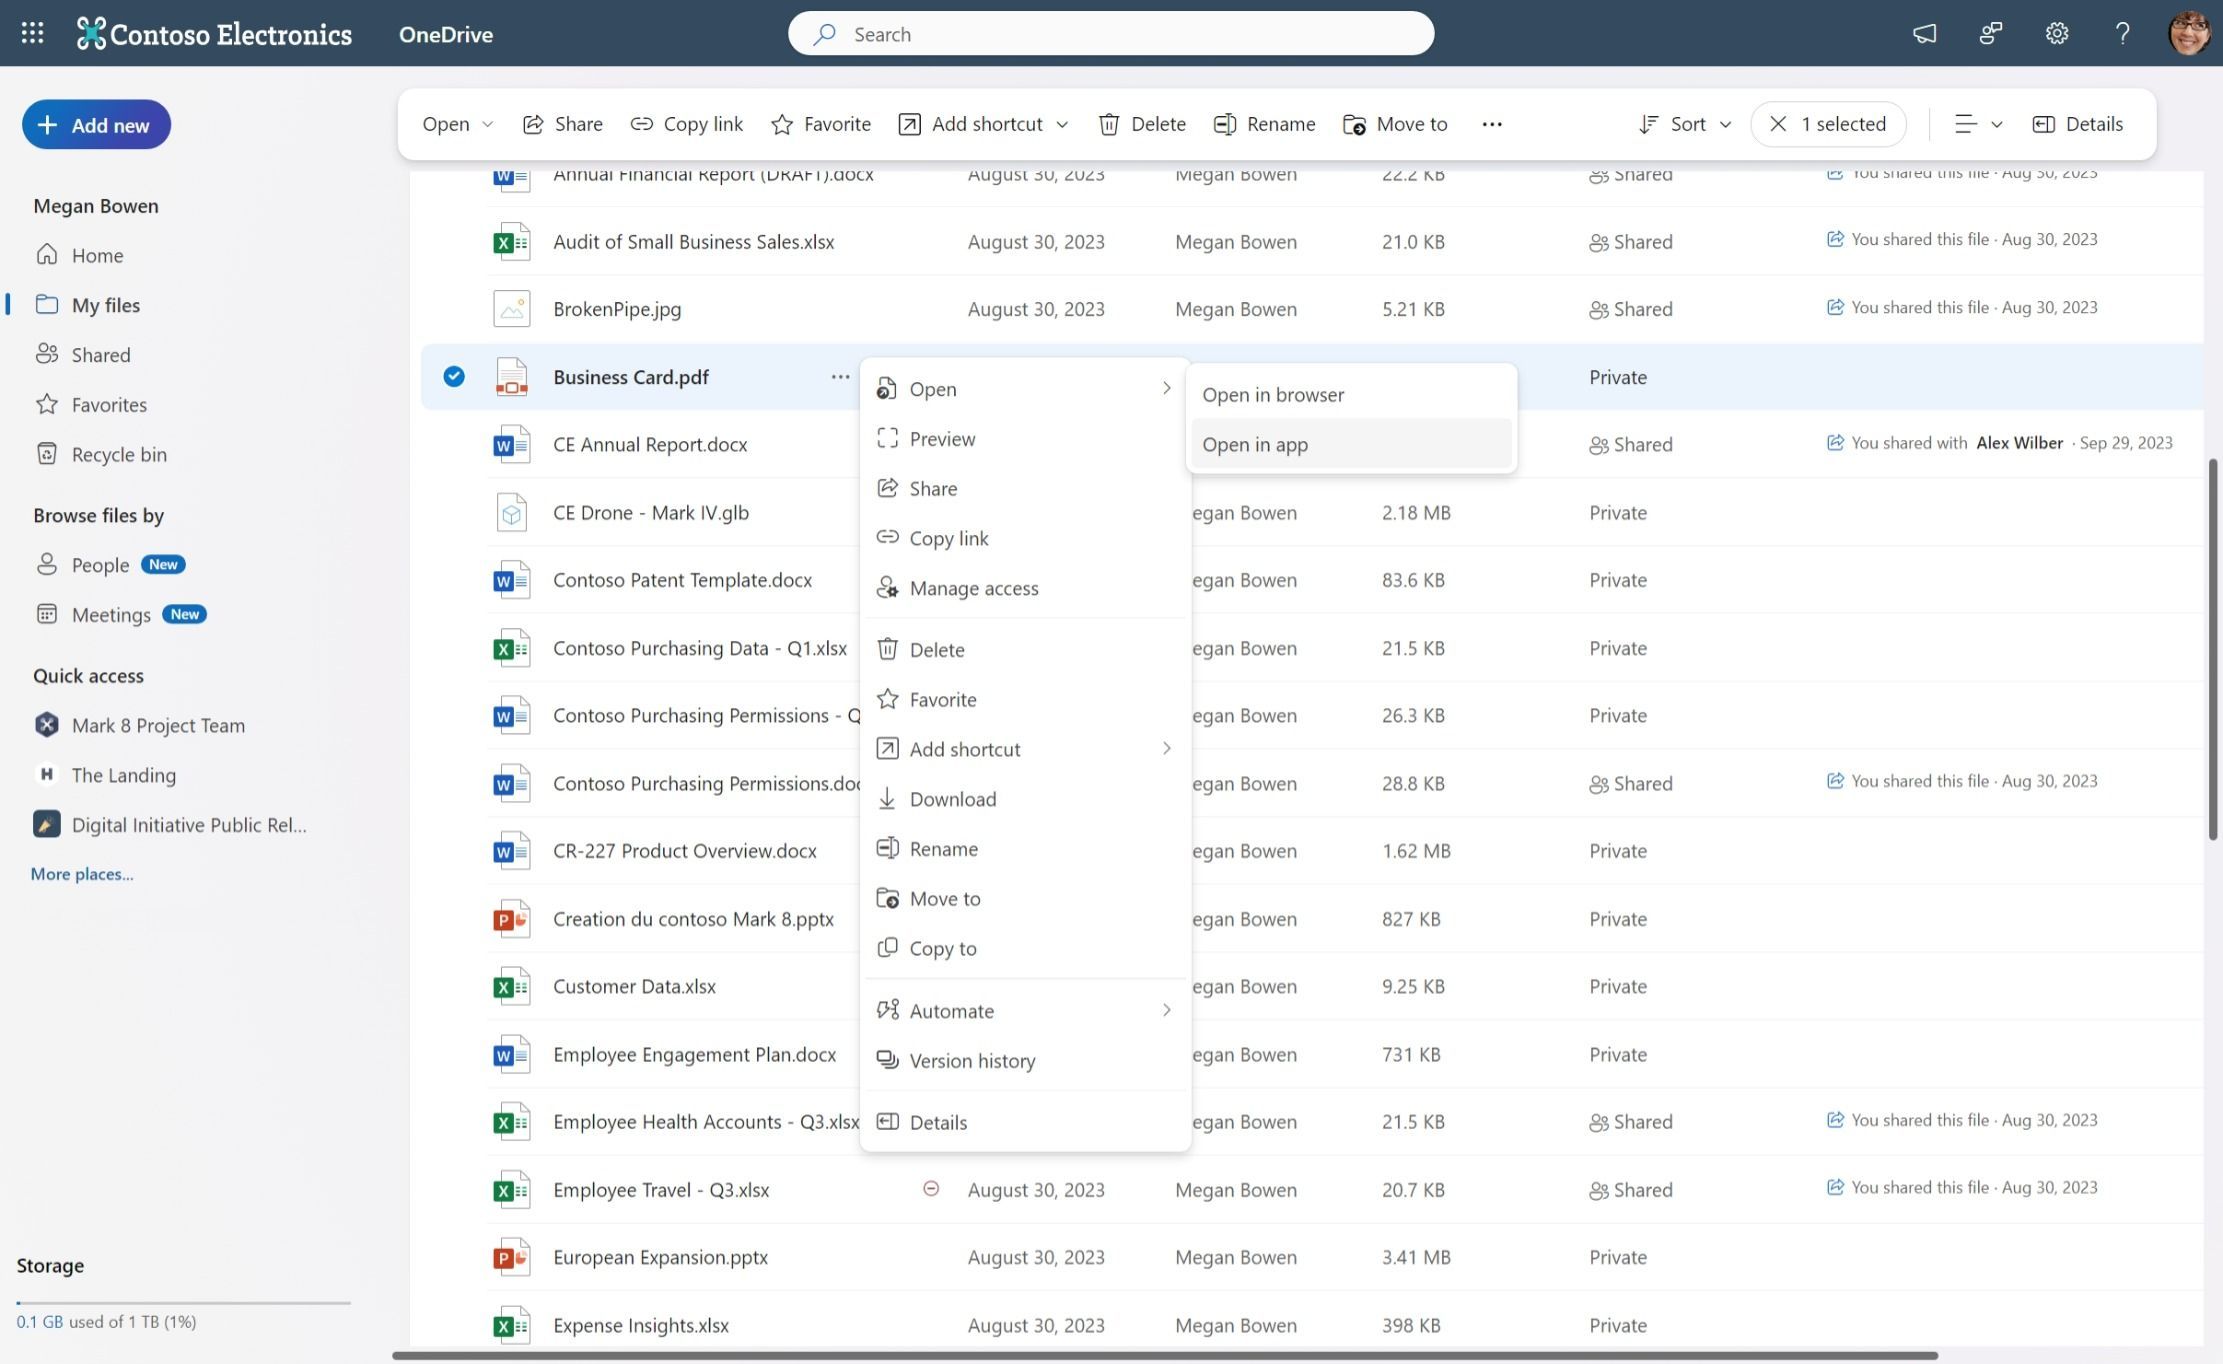
Task: Click Employee Travel - Q3.xlsx status icon
Action: click(930, 1189)
